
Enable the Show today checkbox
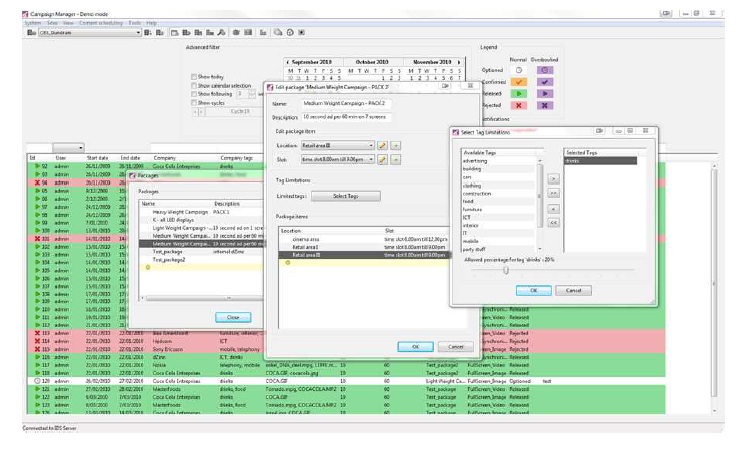(194, 76)
